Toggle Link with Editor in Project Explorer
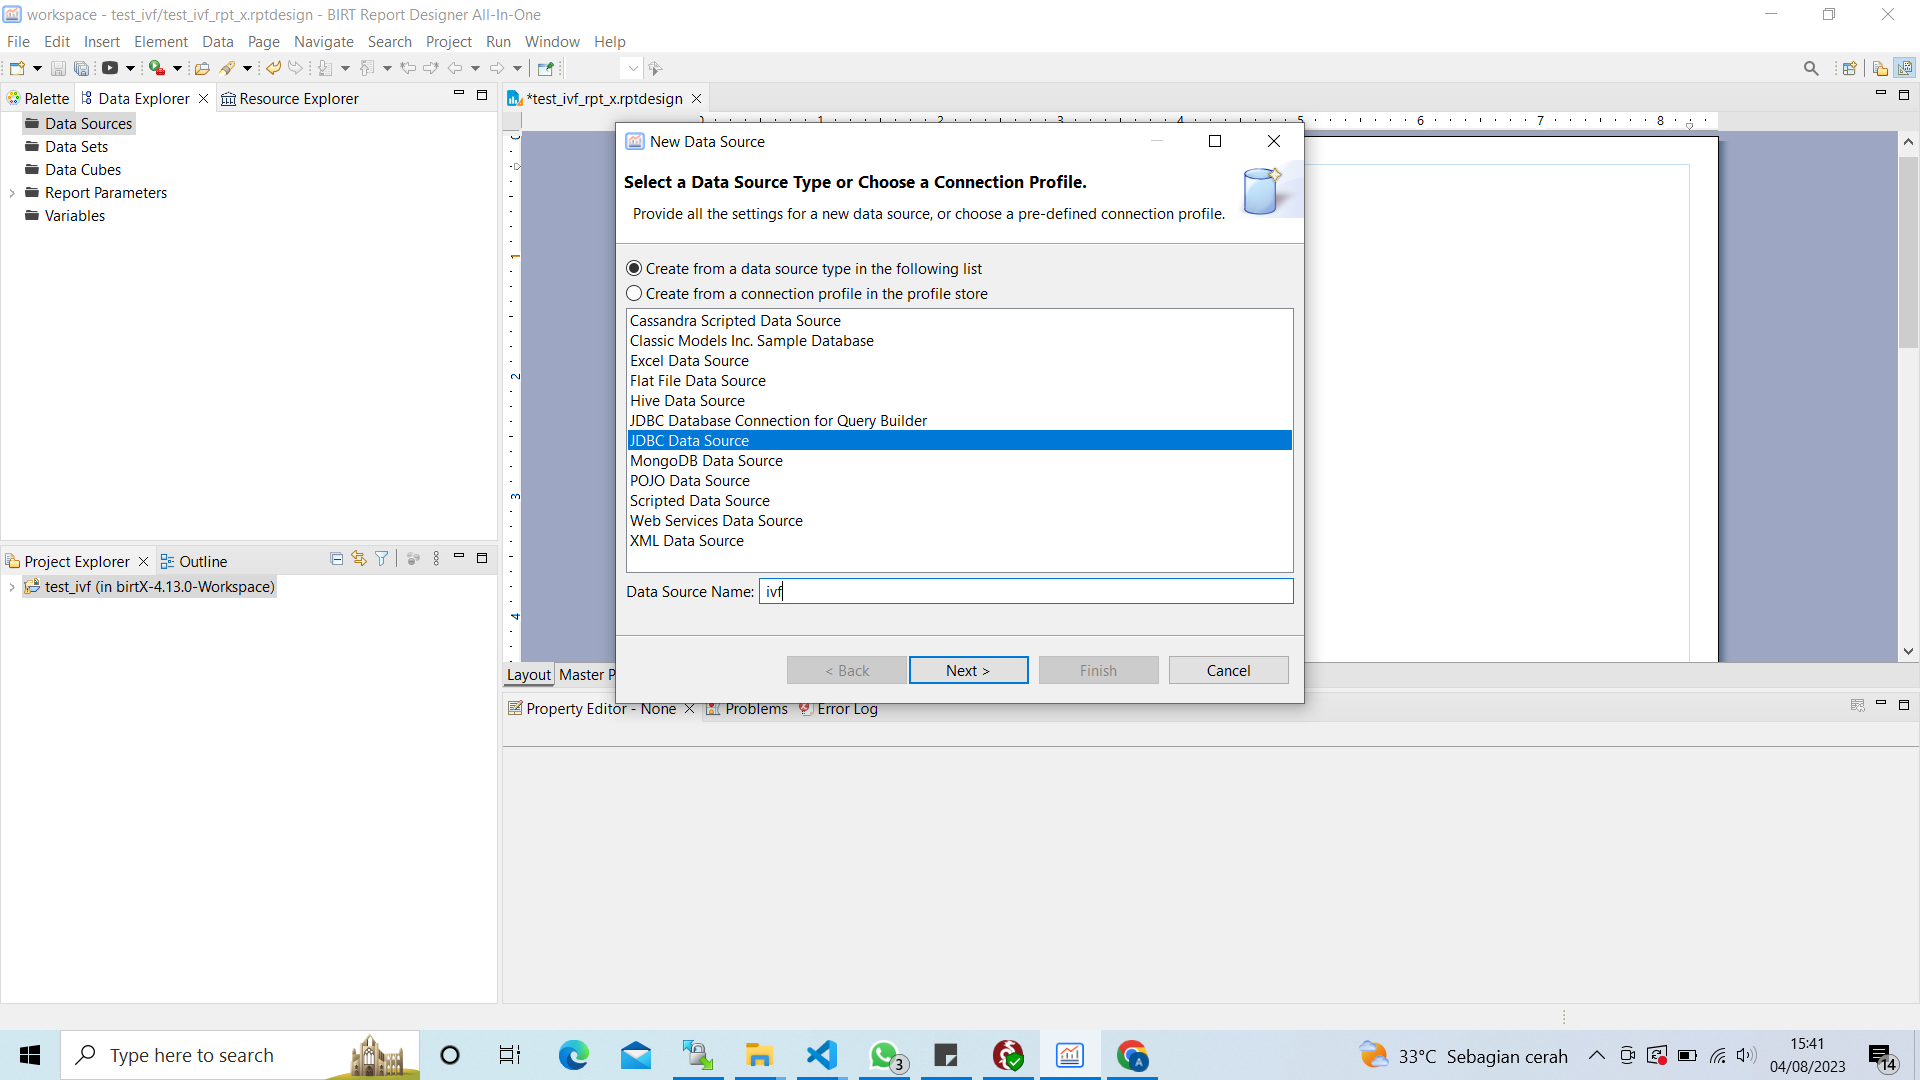Image resolution: width=1920 pixels, height=1080 pixels. [359, 560]
